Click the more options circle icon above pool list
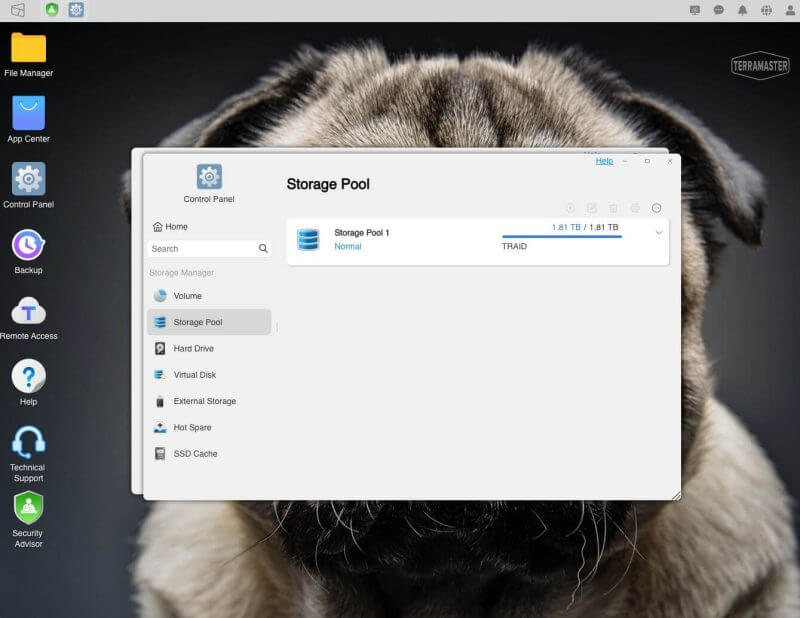800x618 pixels. tap(657, 208)
